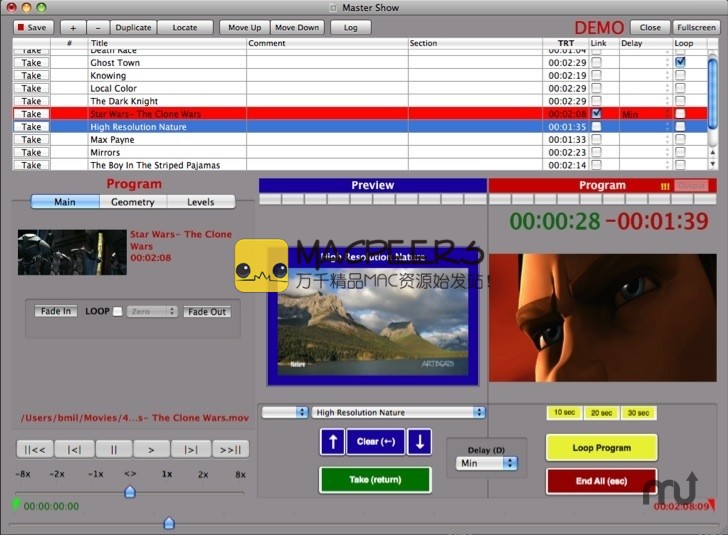Viewport: 728px width, 535px height.
Task: Pause playback with the || button
Action: (114, 450)
